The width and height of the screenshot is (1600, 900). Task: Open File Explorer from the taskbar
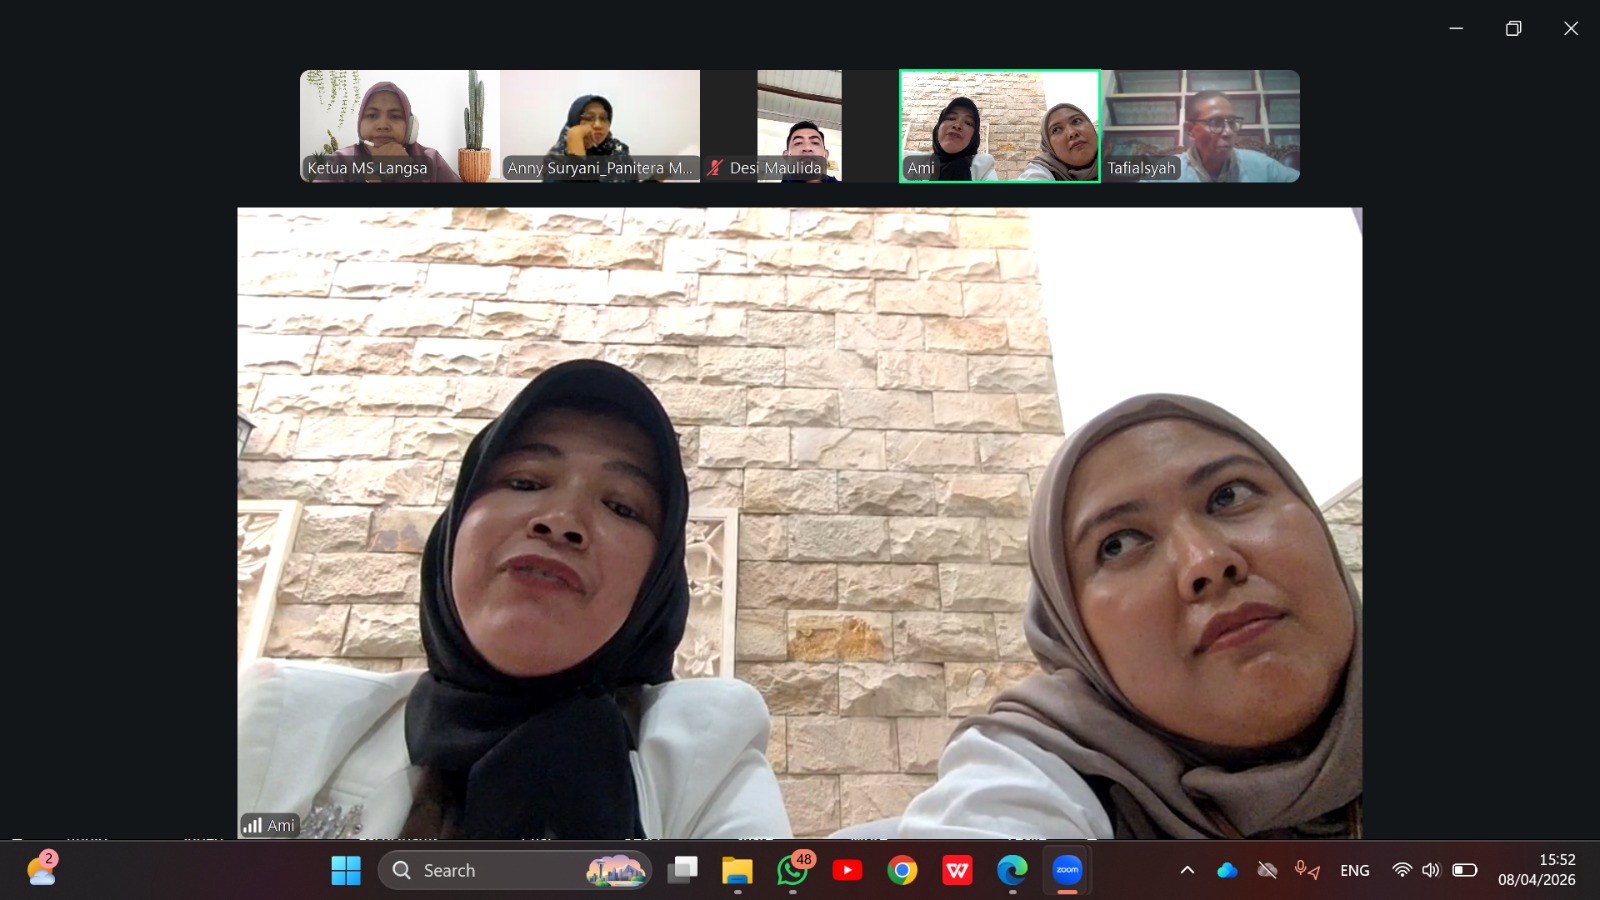click(737, 870)
